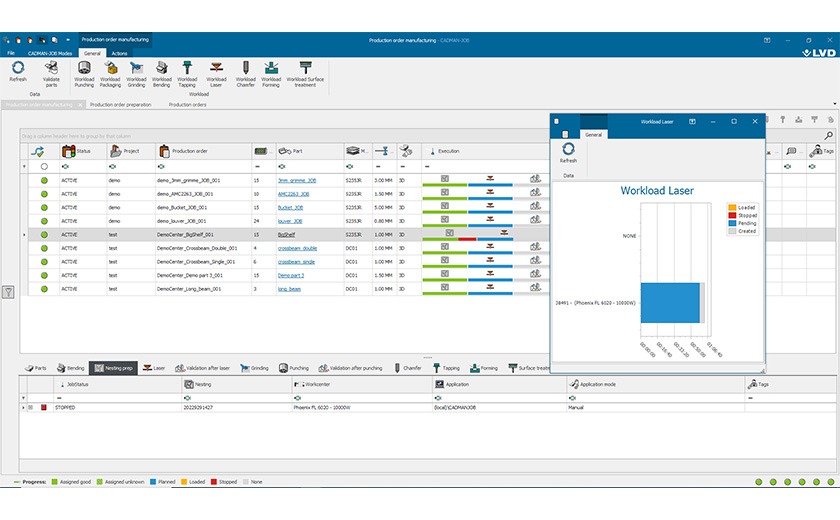
Task: Click Loaded orange legend swatch in chart
Action: 732,207
